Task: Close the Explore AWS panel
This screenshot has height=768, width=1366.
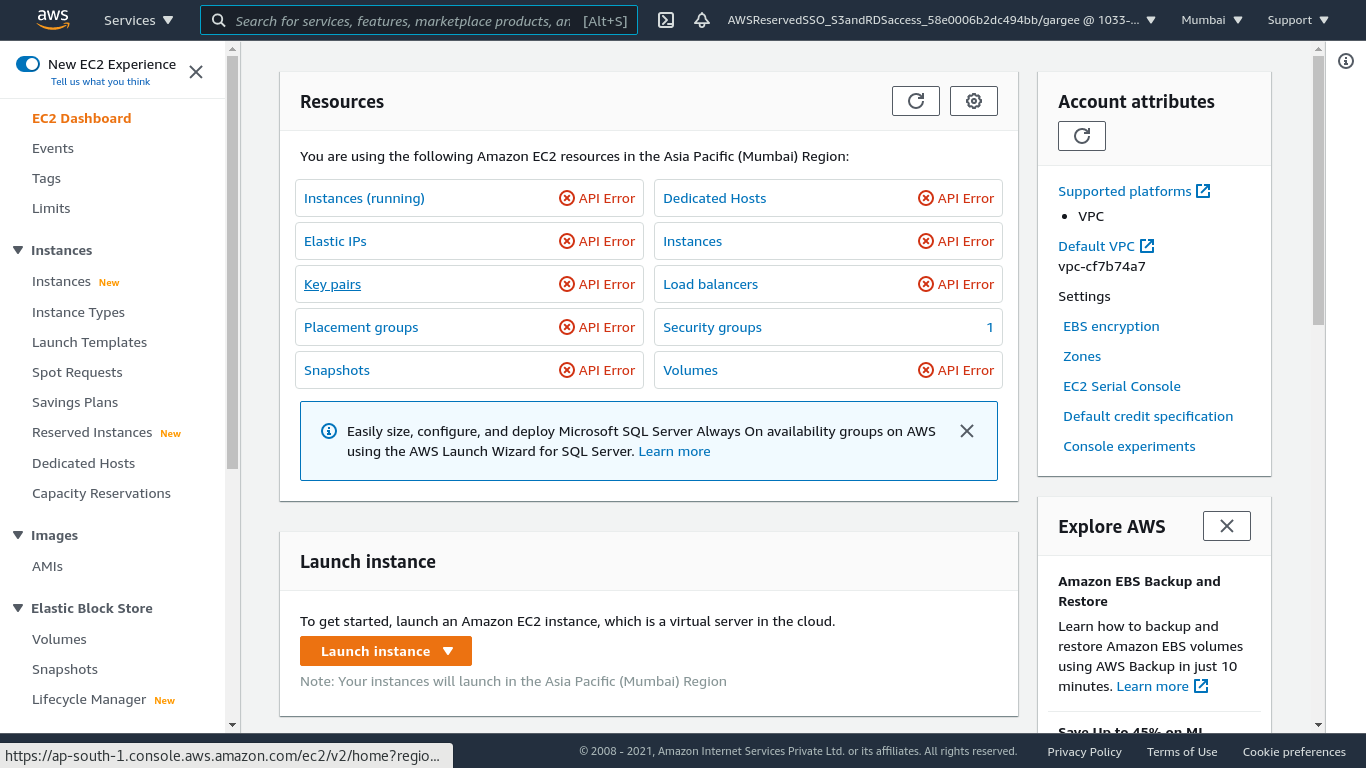Action: pyautogui.click(x=1226, y=526)
